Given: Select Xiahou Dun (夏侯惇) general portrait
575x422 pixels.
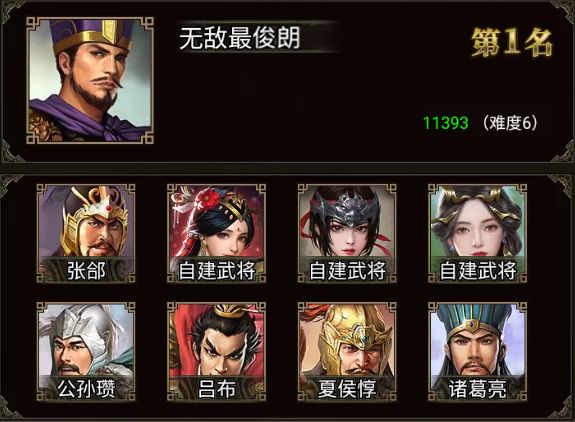Looking at the screenshot, I should (x=347, y=352).
